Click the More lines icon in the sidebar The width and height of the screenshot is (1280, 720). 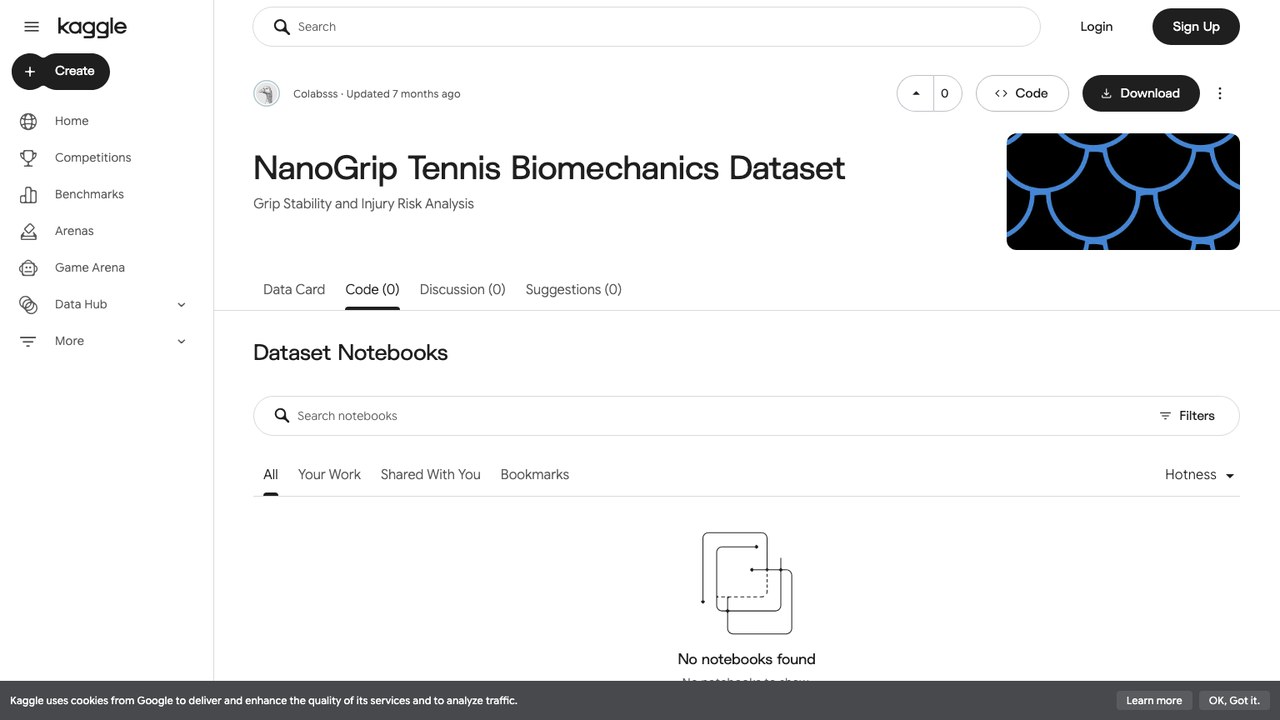(x=28, y=341)
